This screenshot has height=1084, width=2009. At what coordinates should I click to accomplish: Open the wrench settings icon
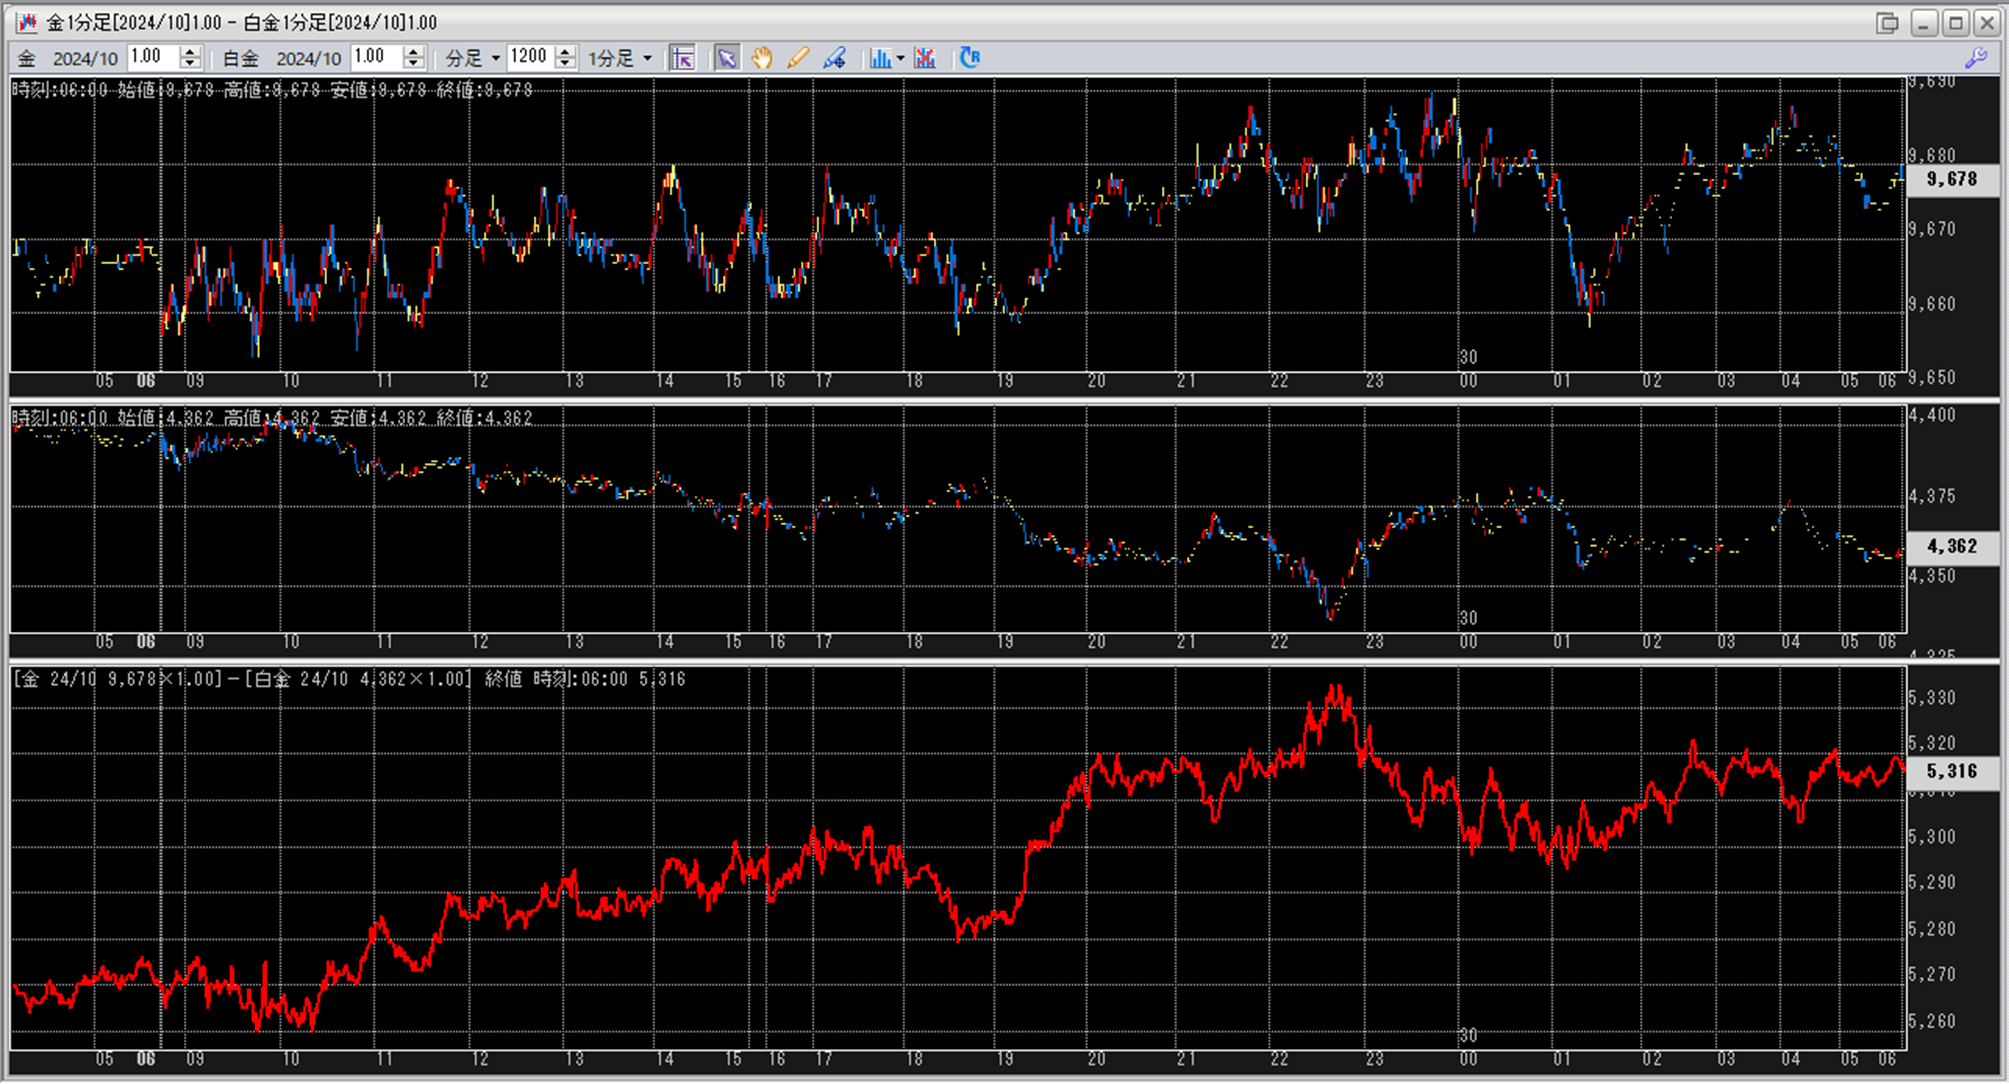click(1976, 58)
